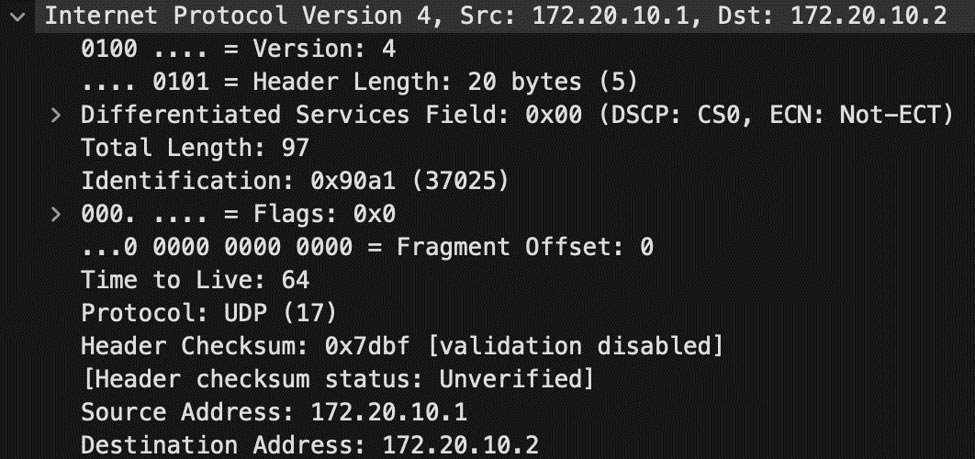The image size is (975, 459).
Task: Highlight the Source Address: 172.20.10.1 row
Action: point(273,411)
